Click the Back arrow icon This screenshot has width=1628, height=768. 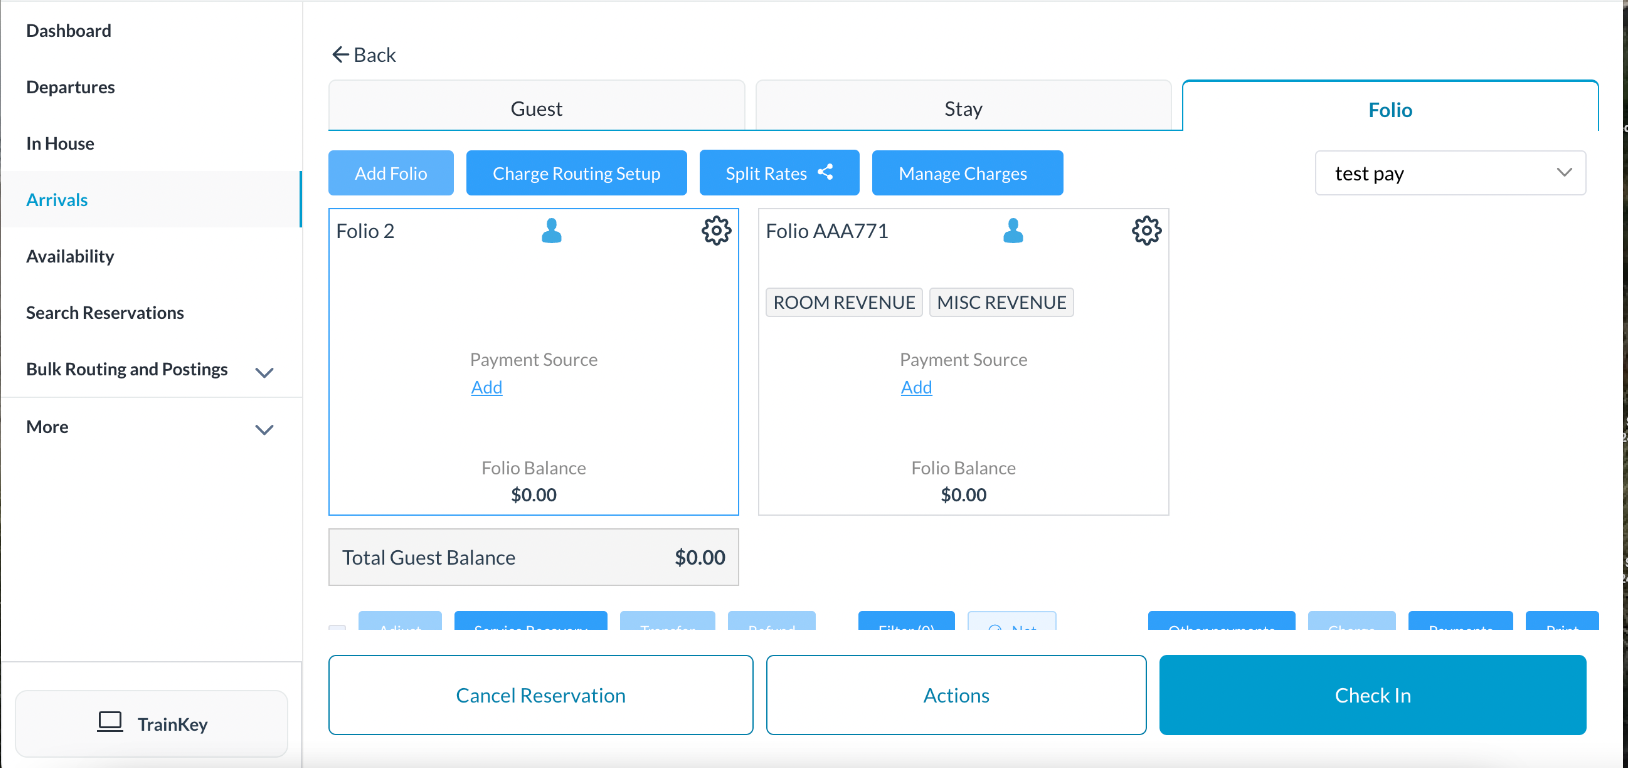(x=340, y=55)
